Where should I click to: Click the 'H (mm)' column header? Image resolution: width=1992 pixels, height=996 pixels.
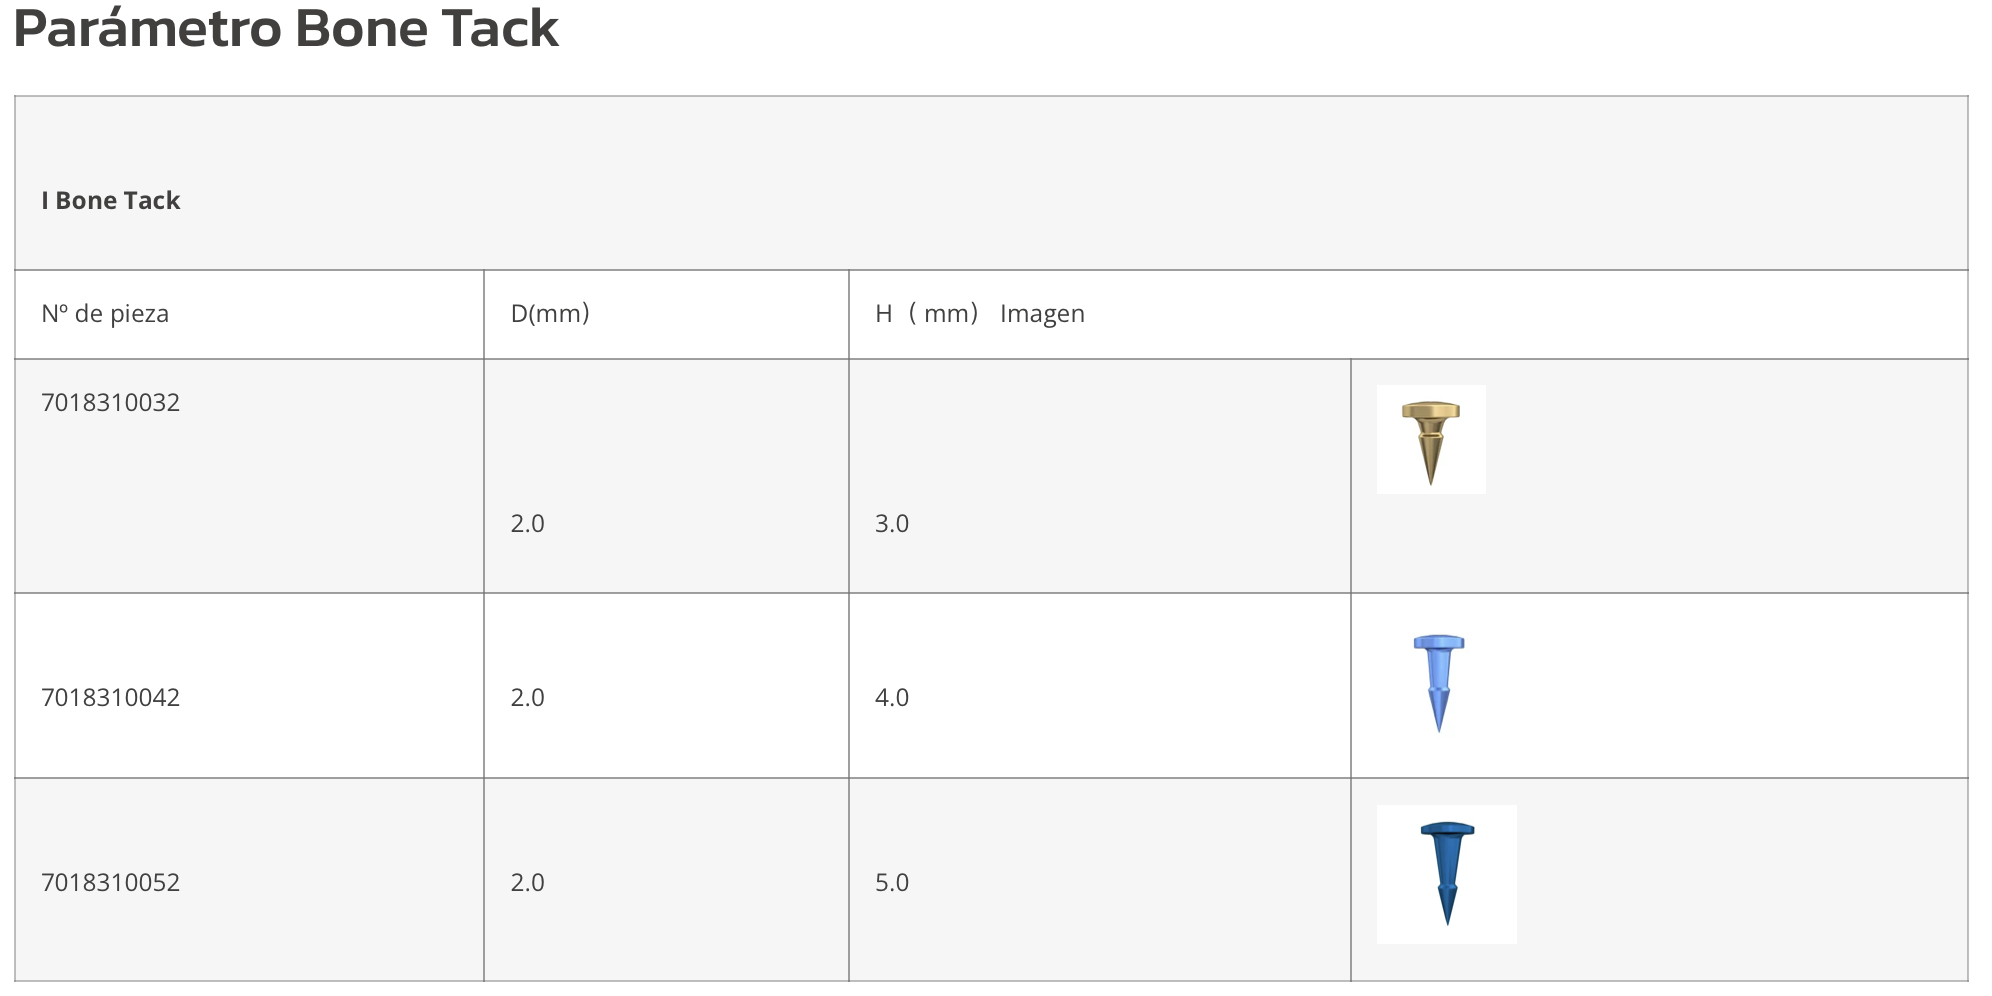[x=927, y=314]
